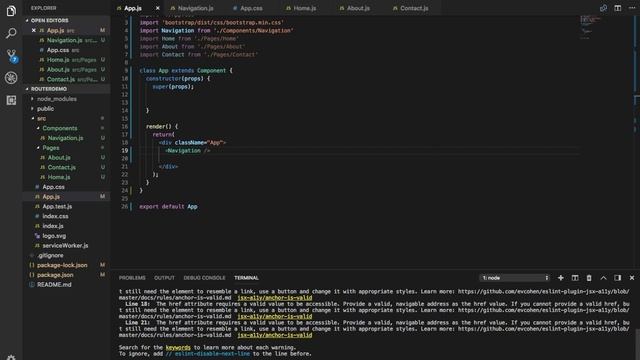Open package-lock.json in the file tree

pos(62,265)
